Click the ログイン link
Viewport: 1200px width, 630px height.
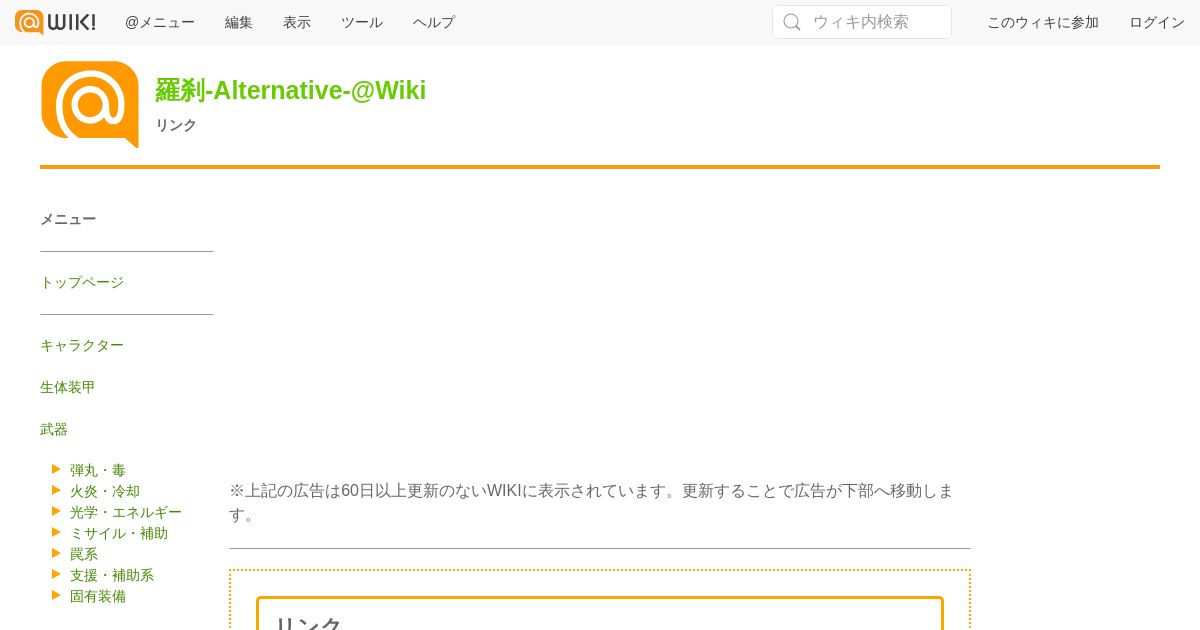(1157, 22)
